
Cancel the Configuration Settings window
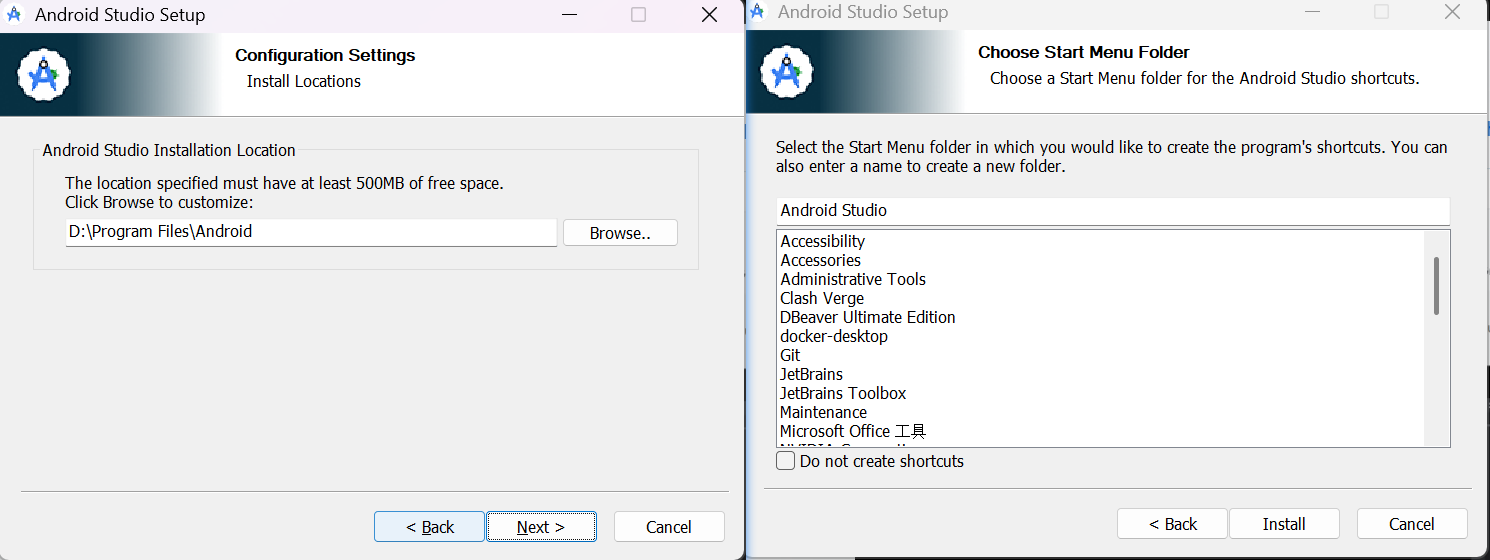(x=669, y=527)
